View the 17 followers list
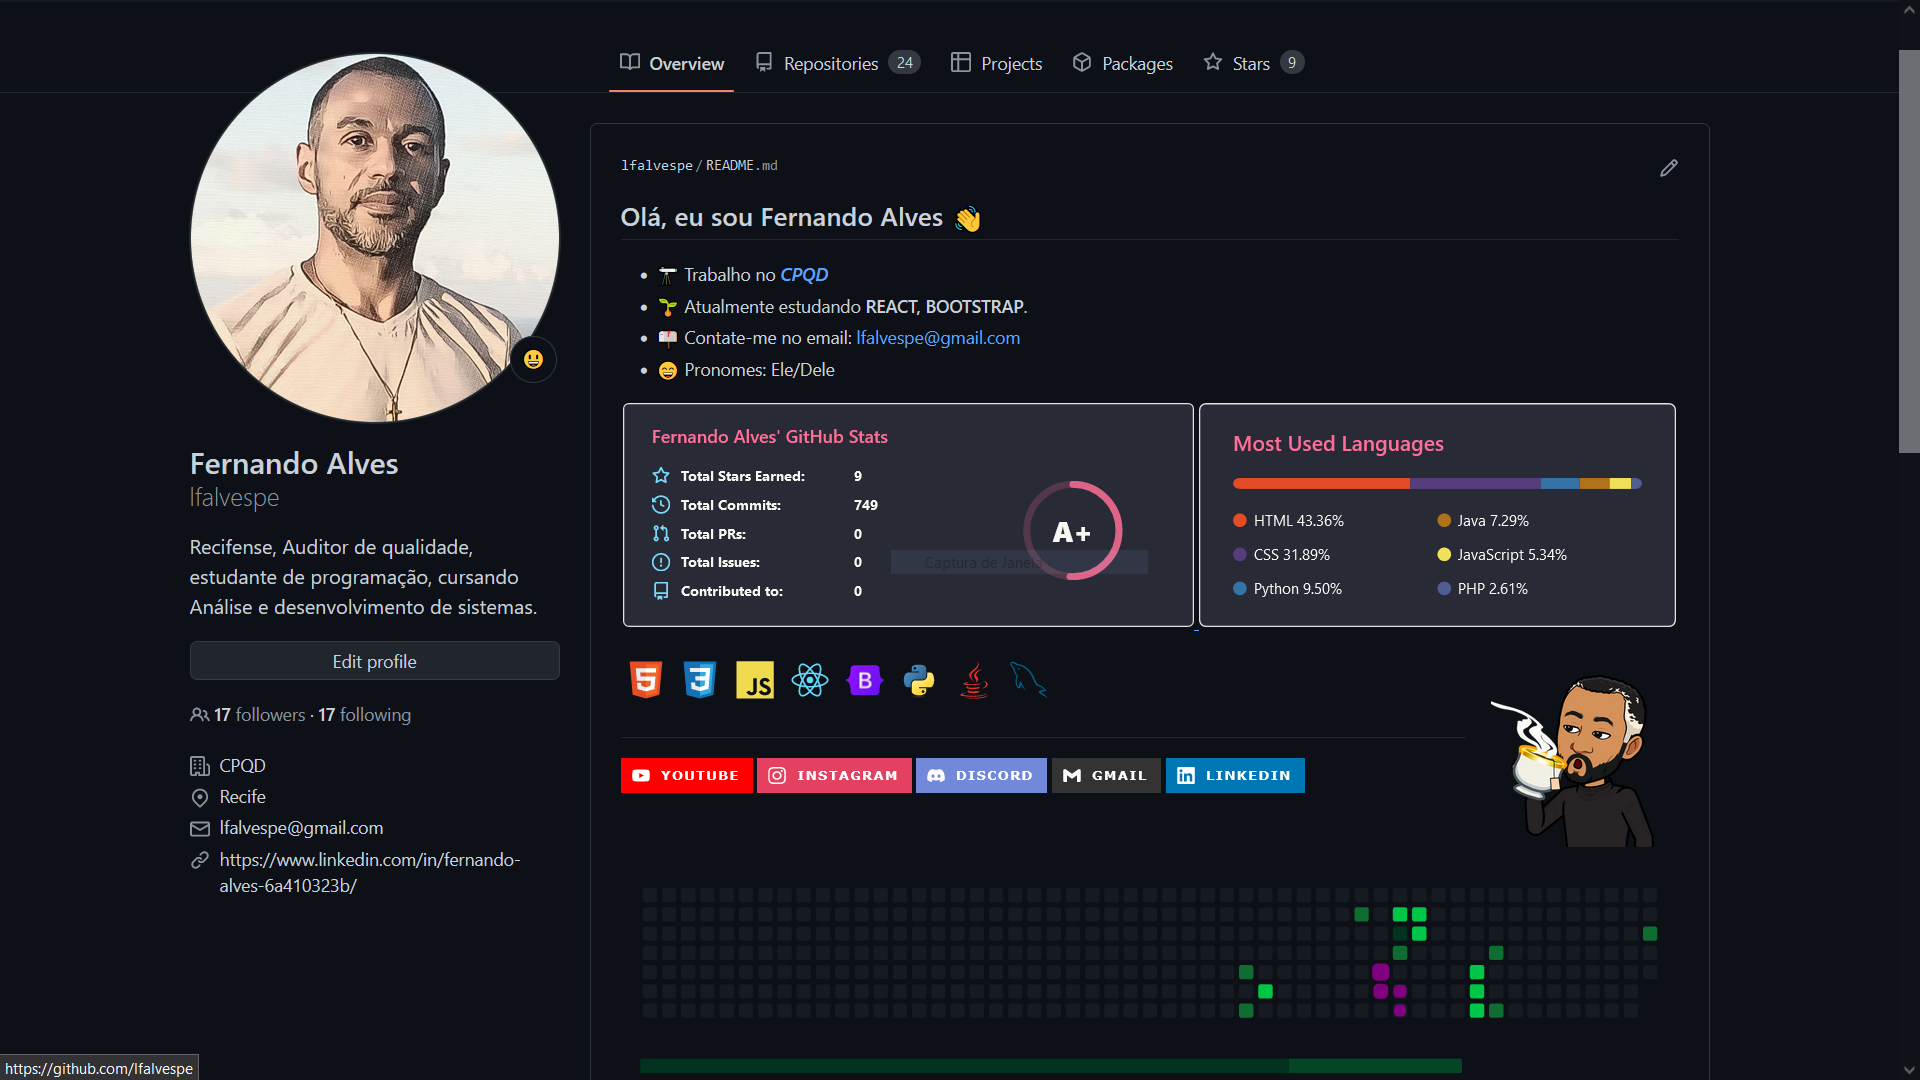Image resolution: width=1920 pixels, height=1080 pixels. 259,715
